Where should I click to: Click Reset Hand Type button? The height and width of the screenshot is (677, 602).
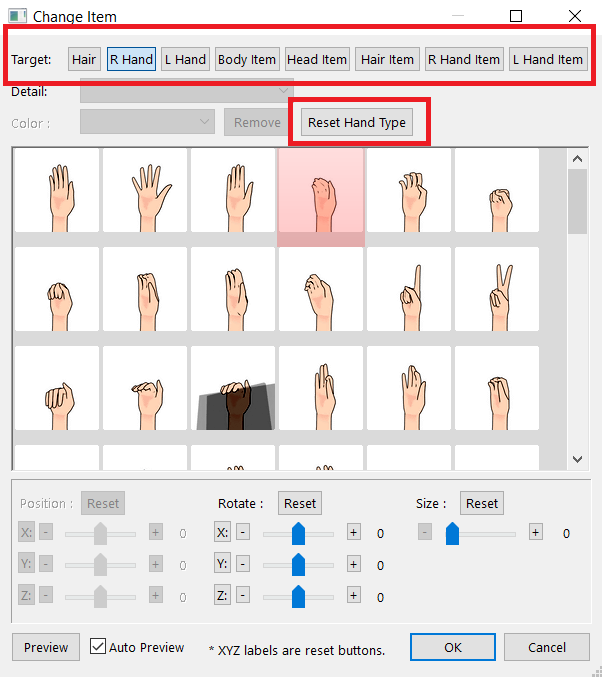(357, 122)
